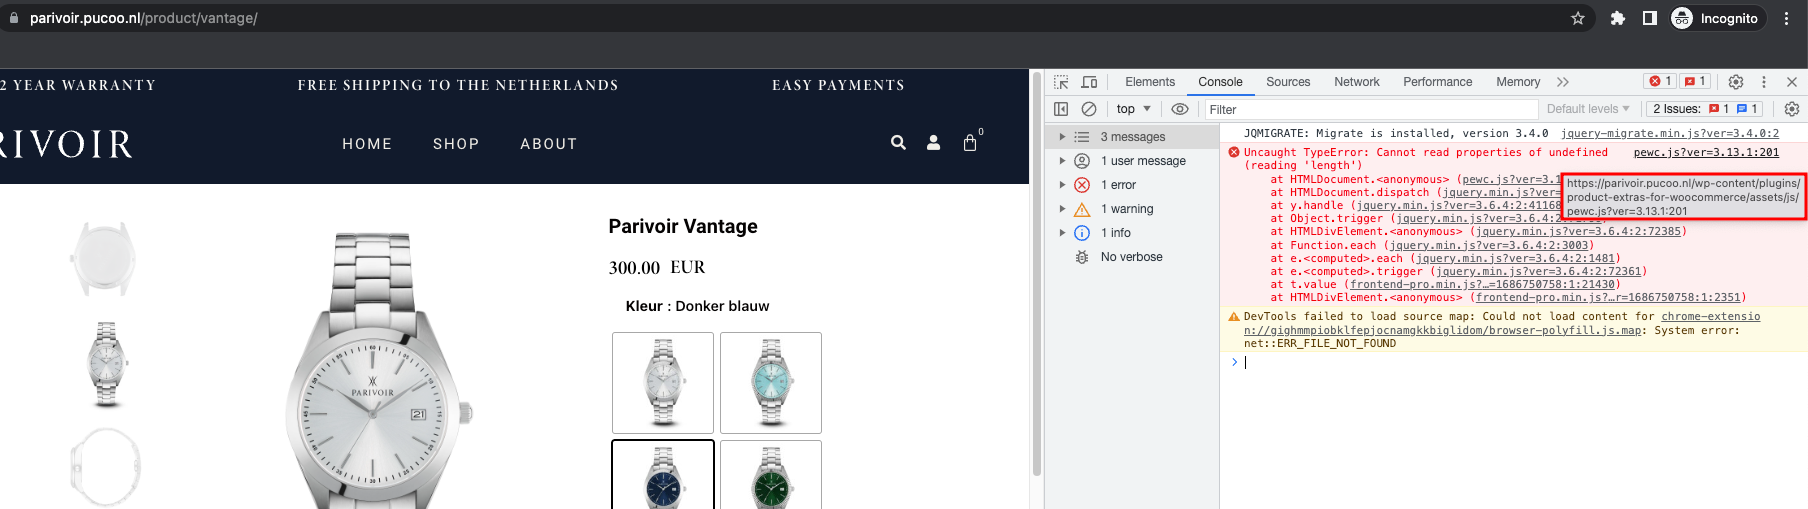Switch to the Network tab
Screen dimensions: 1808x509
1356,82
